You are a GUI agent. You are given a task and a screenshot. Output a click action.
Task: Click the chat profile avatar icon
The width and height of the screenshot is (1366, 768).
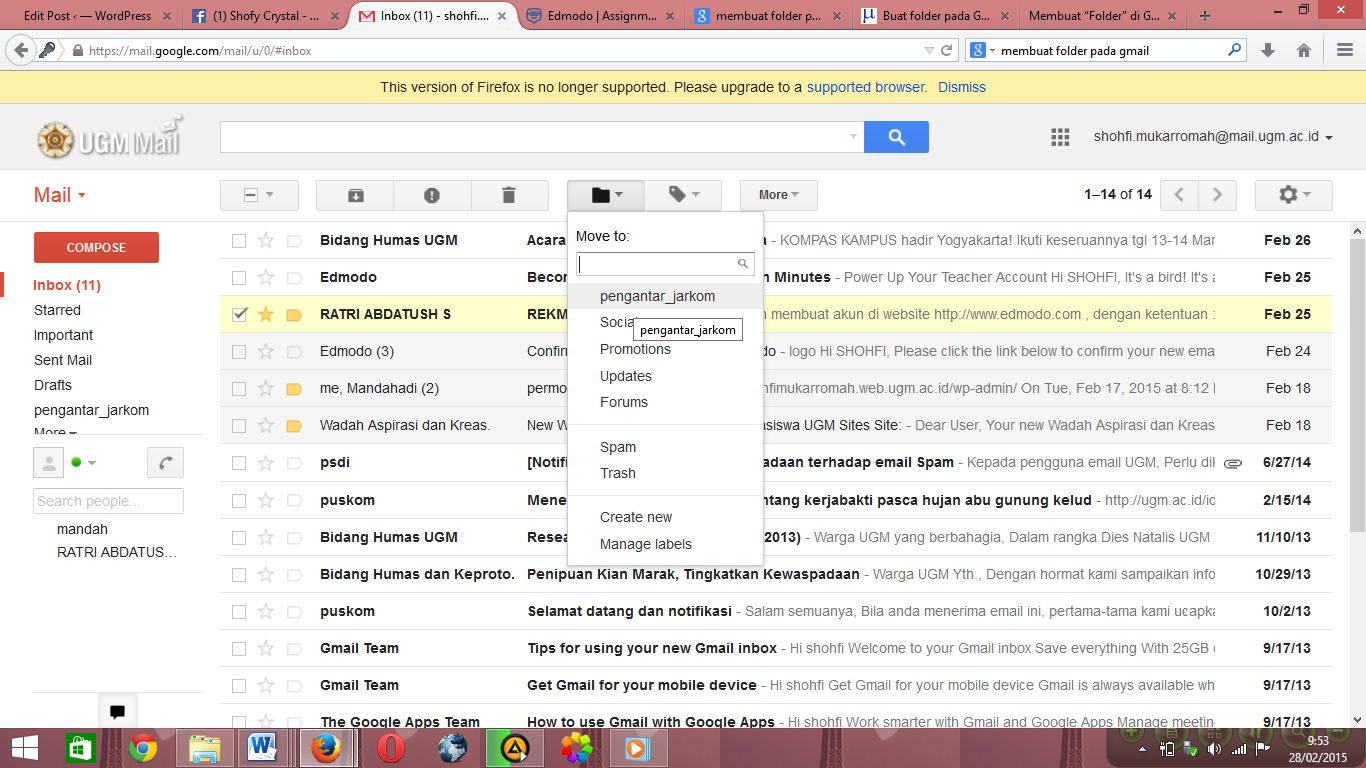click(48, 462)
